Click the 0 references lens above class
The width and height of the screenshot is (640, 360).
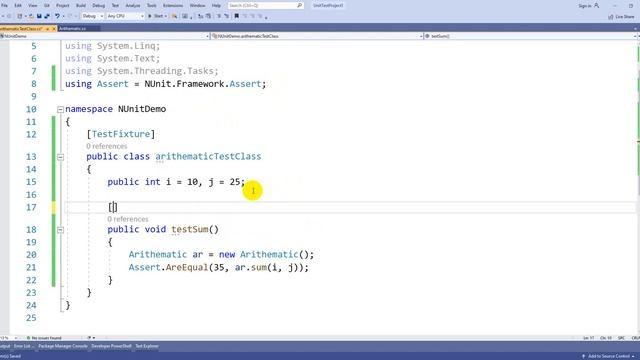(x=107, y=146)
